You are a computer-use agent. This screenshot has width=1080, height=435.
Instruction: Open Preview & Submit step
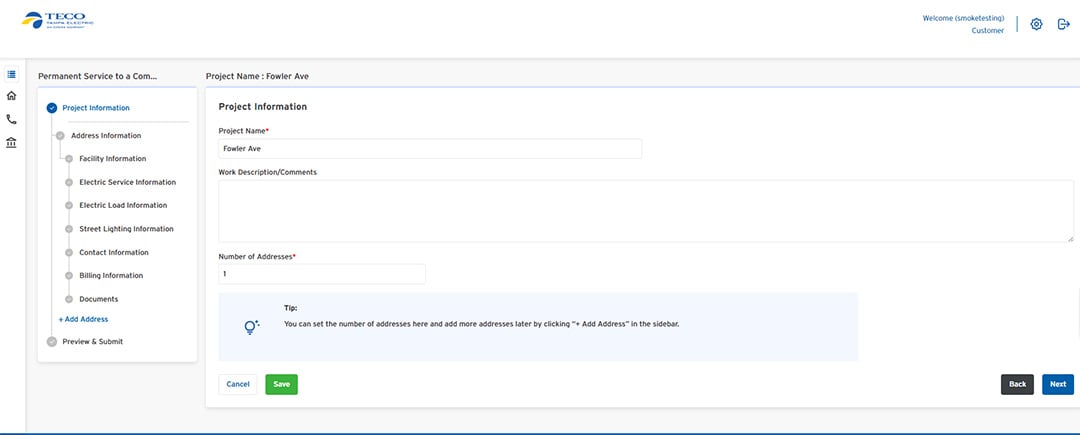pos(92,341)
